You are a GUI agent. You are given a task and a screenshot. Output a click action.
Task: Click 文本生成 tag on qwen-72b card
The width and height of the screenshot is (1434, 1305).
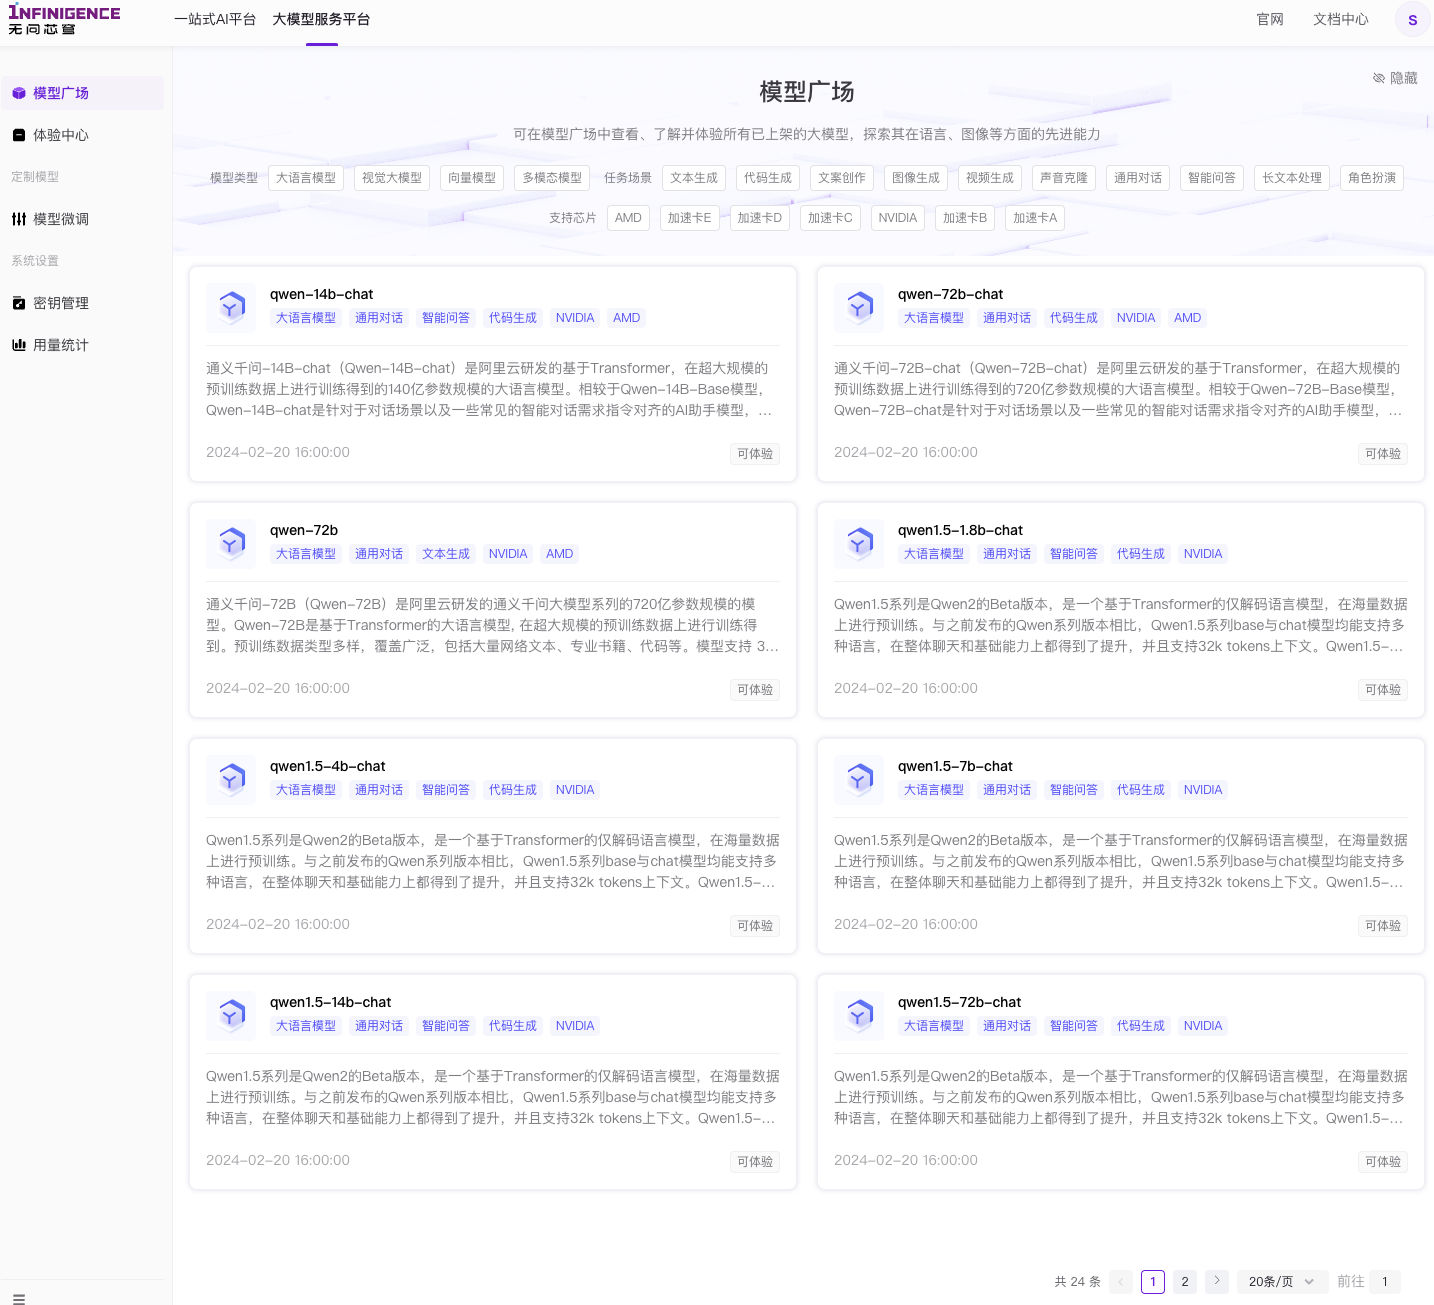click(x=446, y=554)
